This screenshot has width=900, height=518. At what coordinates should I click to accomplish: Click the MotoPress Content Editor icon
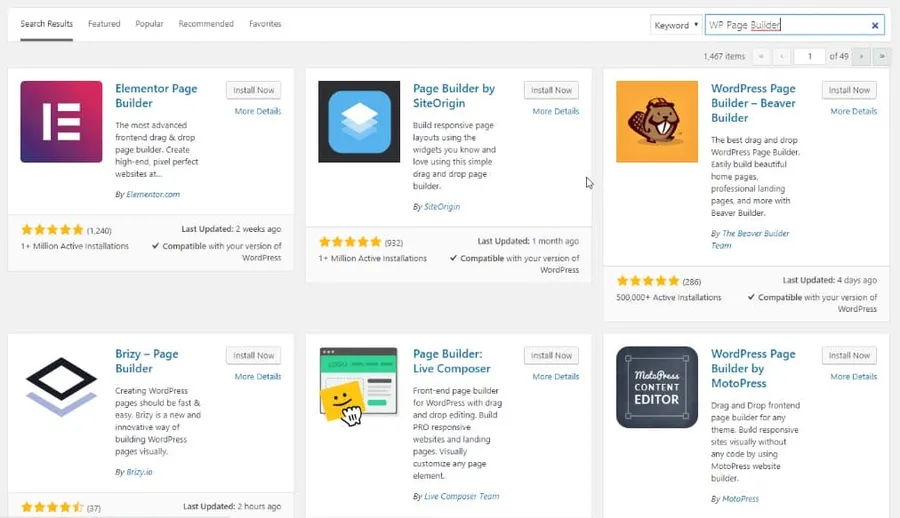(657, 387)
